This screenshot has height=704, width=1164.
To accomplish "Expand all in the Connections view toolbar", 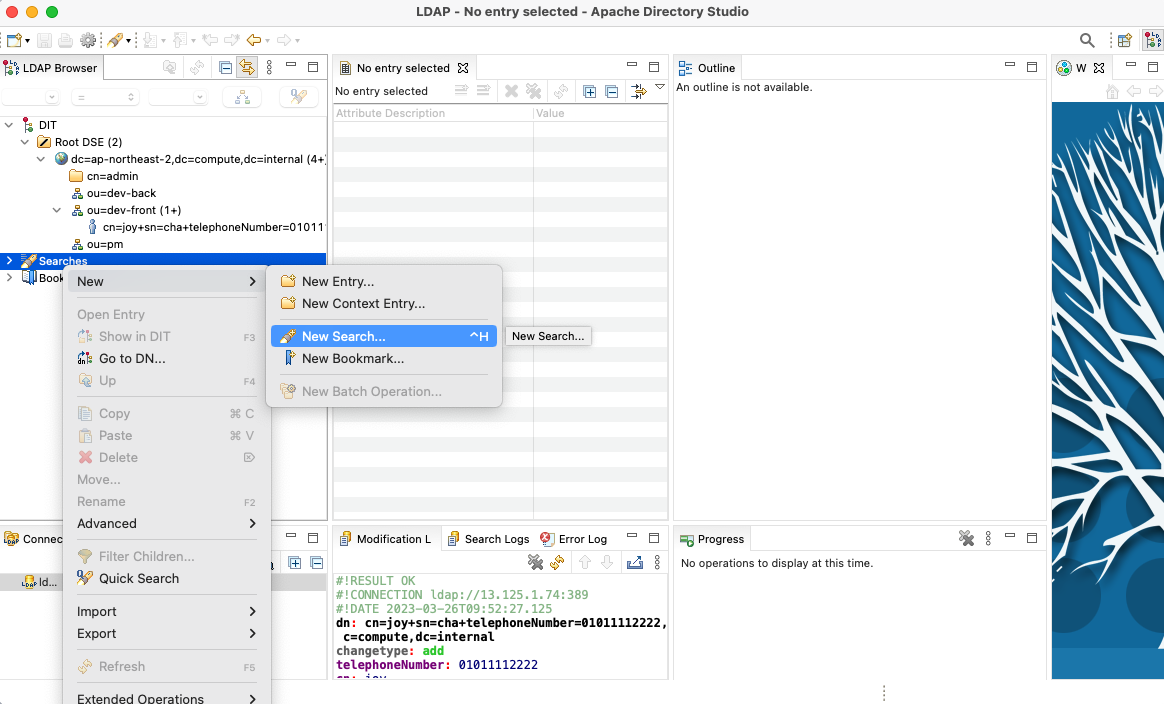I will click(295, 563).
